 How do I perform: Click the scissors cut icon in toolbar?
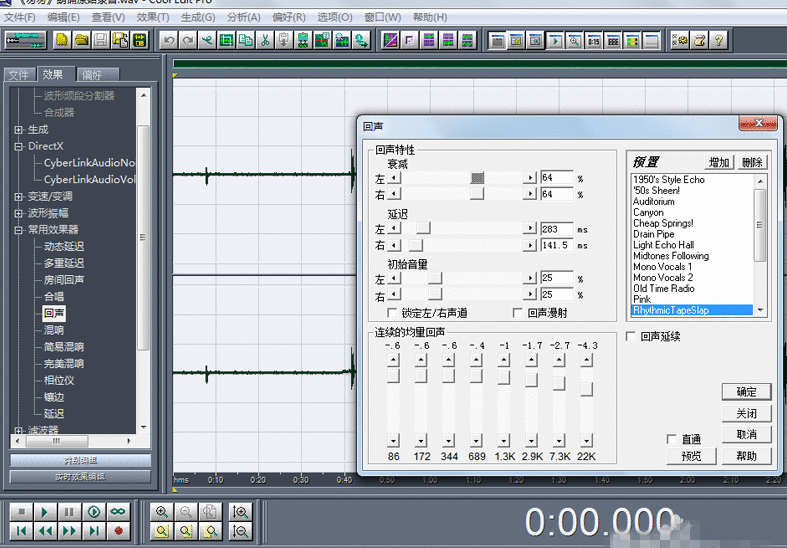click(265, 40)
